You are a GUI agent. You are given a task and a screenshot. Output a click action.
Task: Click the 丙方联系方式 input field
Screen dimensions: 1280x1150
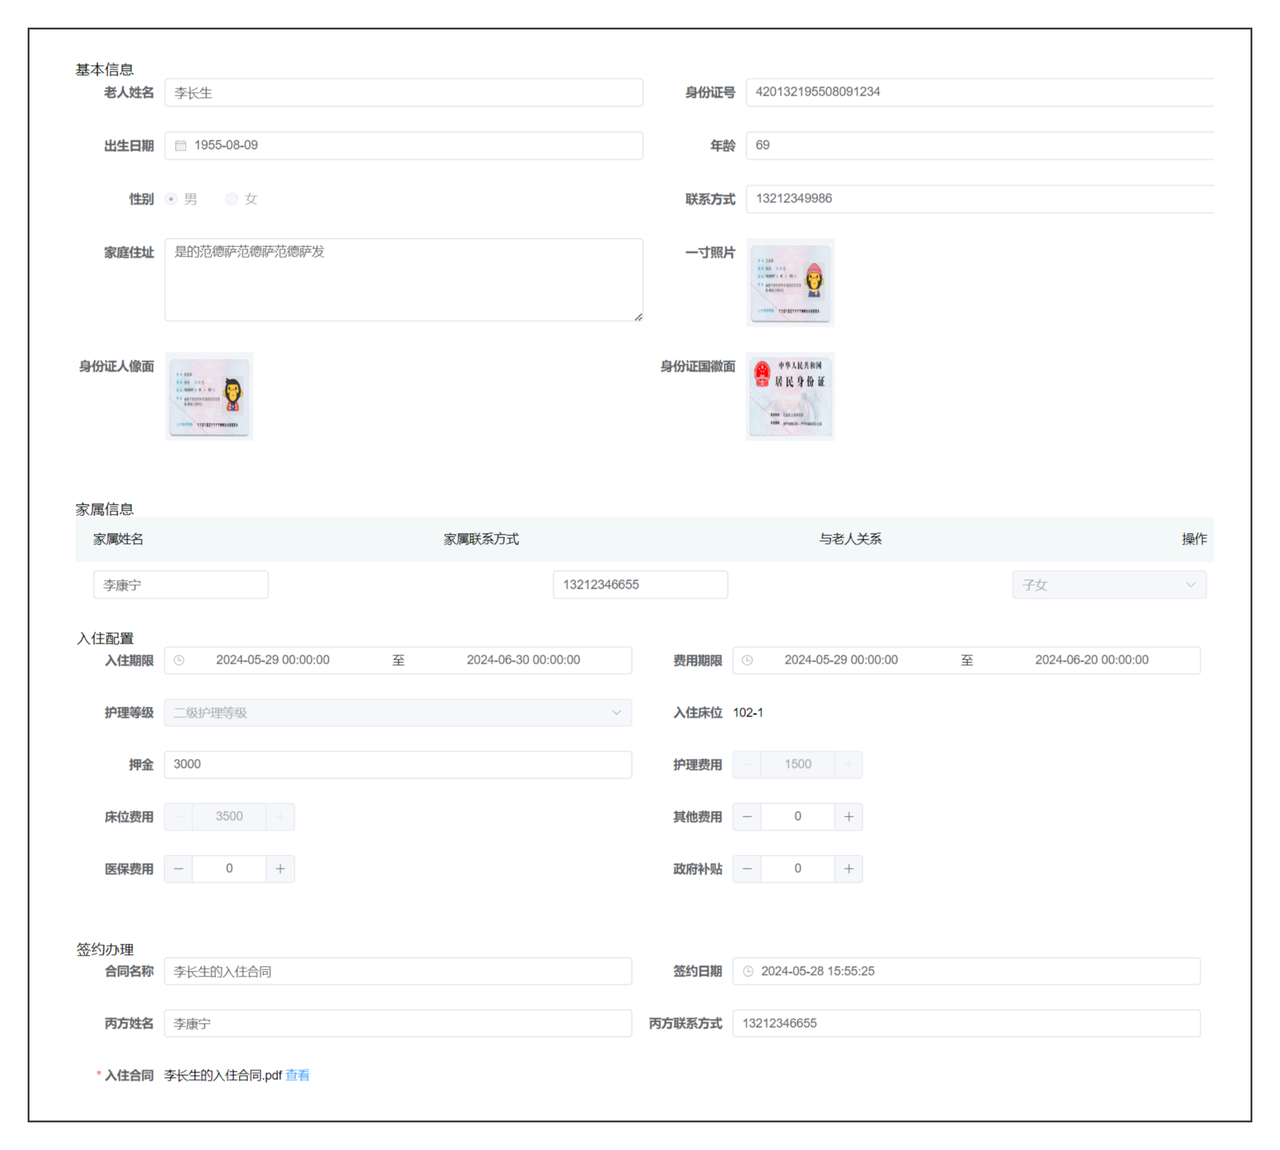(x=966, y=1023)
